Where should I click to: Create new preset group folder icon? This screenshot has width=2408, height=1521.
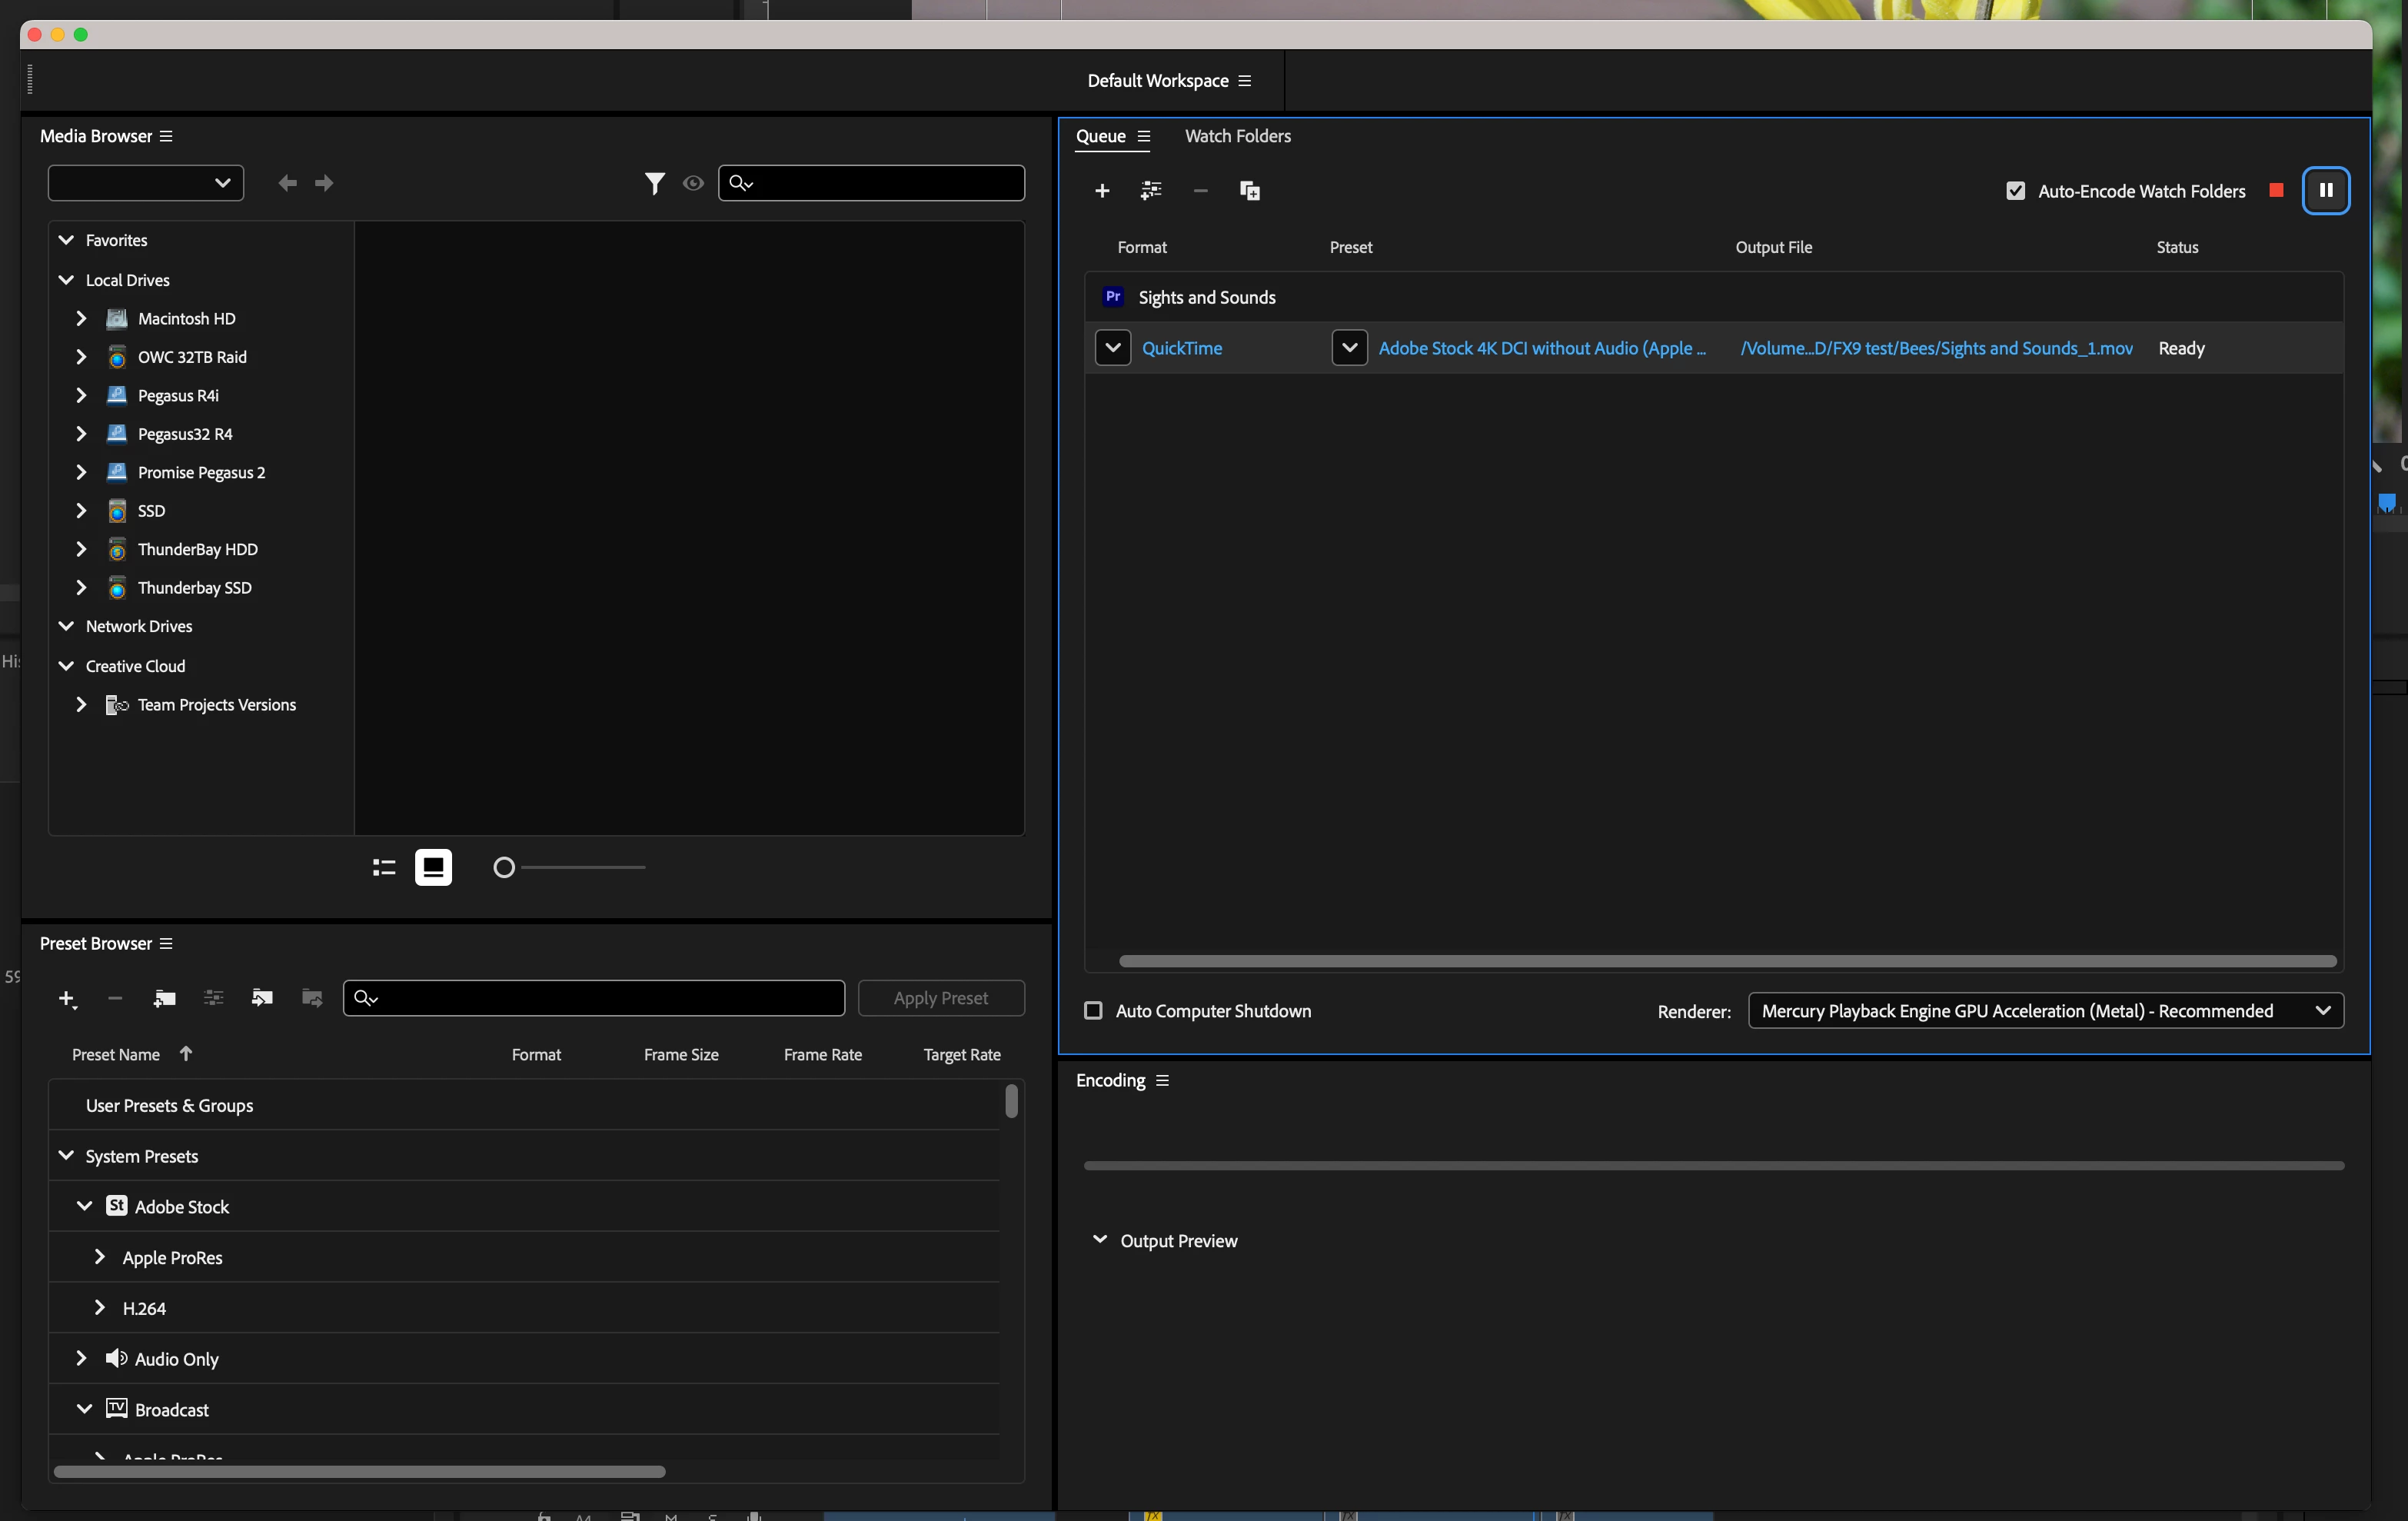coord(164,998)
